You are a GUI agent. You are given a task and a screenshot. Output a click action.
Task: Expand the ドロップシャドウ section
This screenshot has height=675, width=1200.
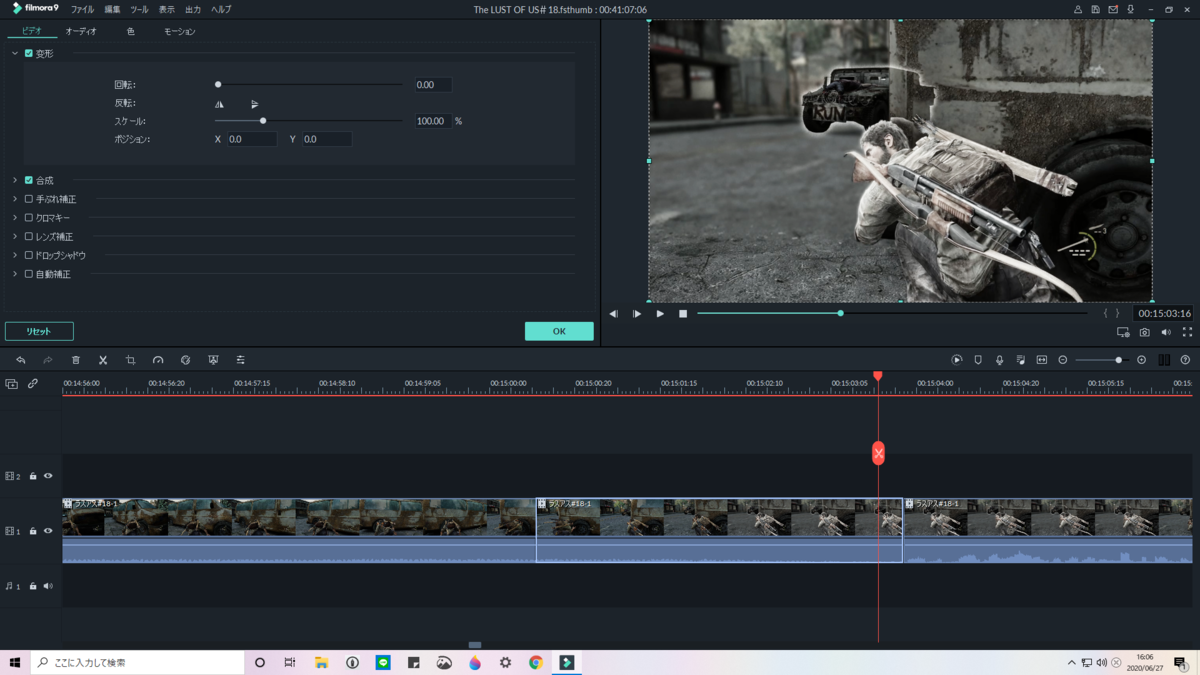tap(15, 255)
